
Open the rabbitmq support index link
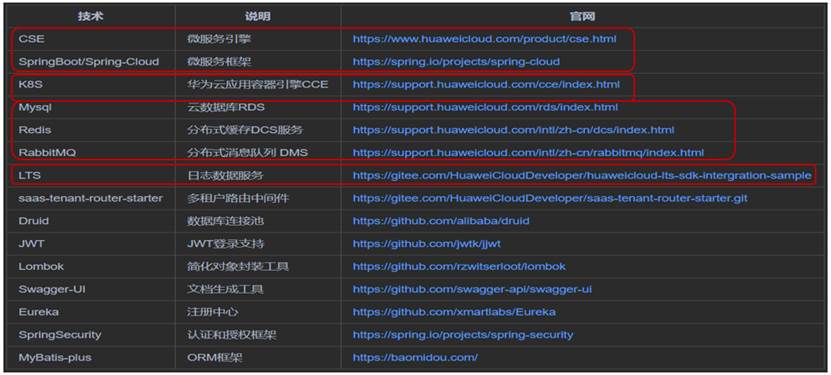[x=528, y=153]
